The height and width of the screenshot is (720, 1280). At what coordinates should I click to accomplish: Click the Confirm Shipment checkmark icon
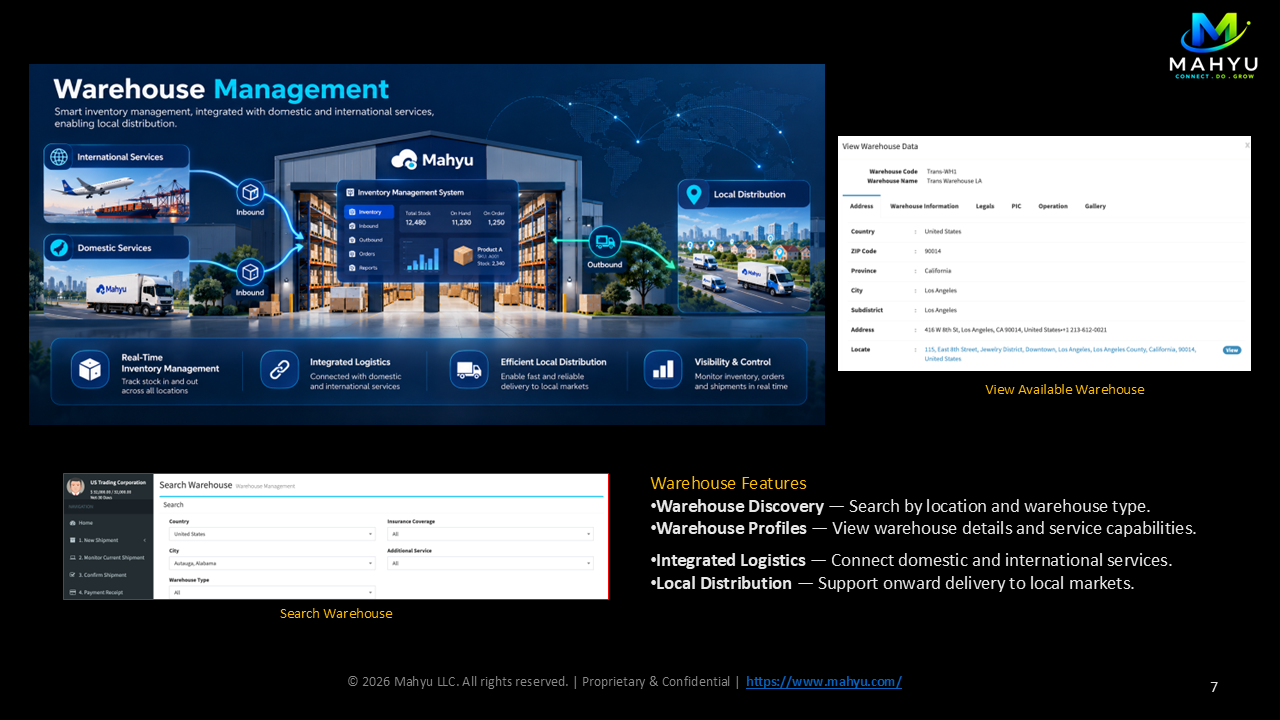pyautogui.click(x=73, y=575)
